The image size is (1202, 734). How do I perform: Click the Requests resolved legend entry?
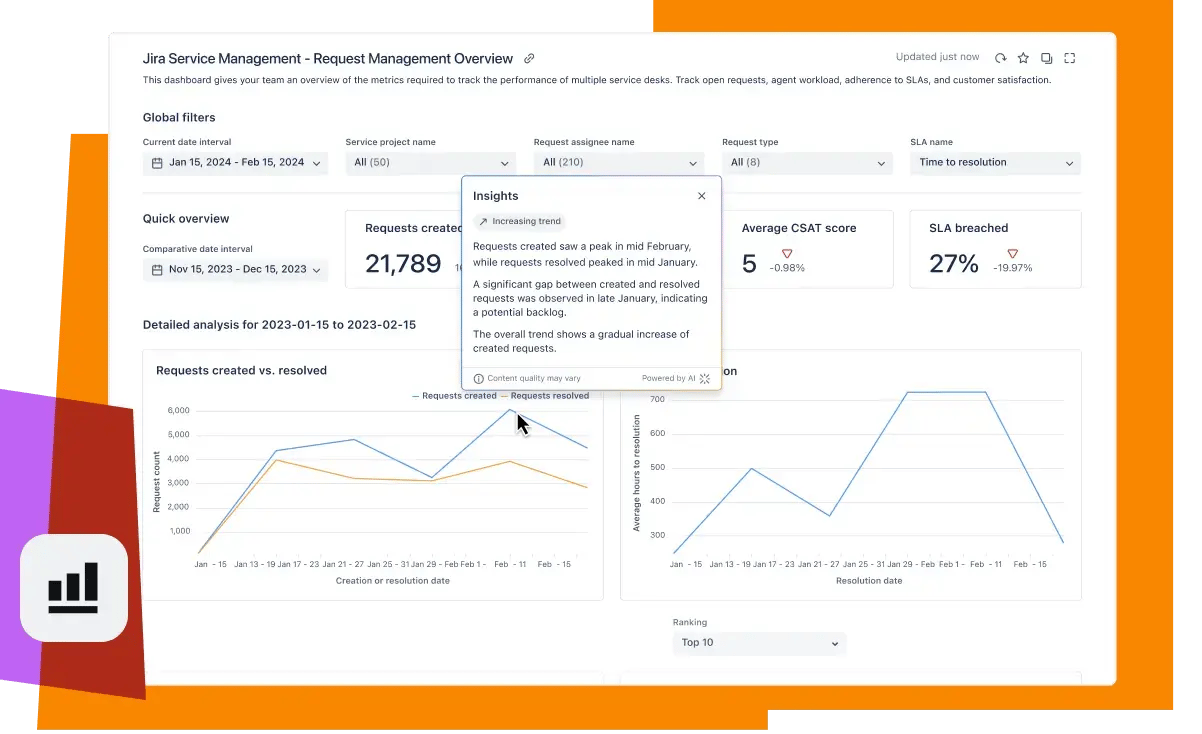point(545,396)
